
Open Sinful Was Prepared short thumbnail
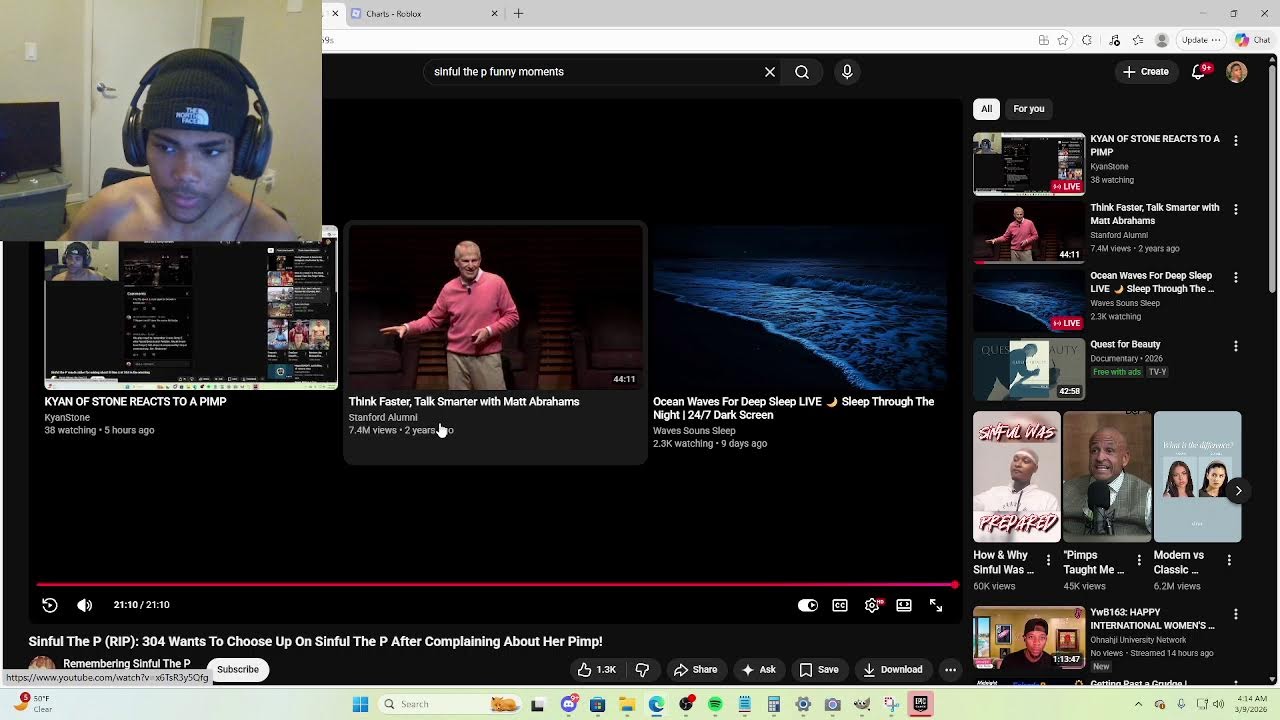[1017, 477]
